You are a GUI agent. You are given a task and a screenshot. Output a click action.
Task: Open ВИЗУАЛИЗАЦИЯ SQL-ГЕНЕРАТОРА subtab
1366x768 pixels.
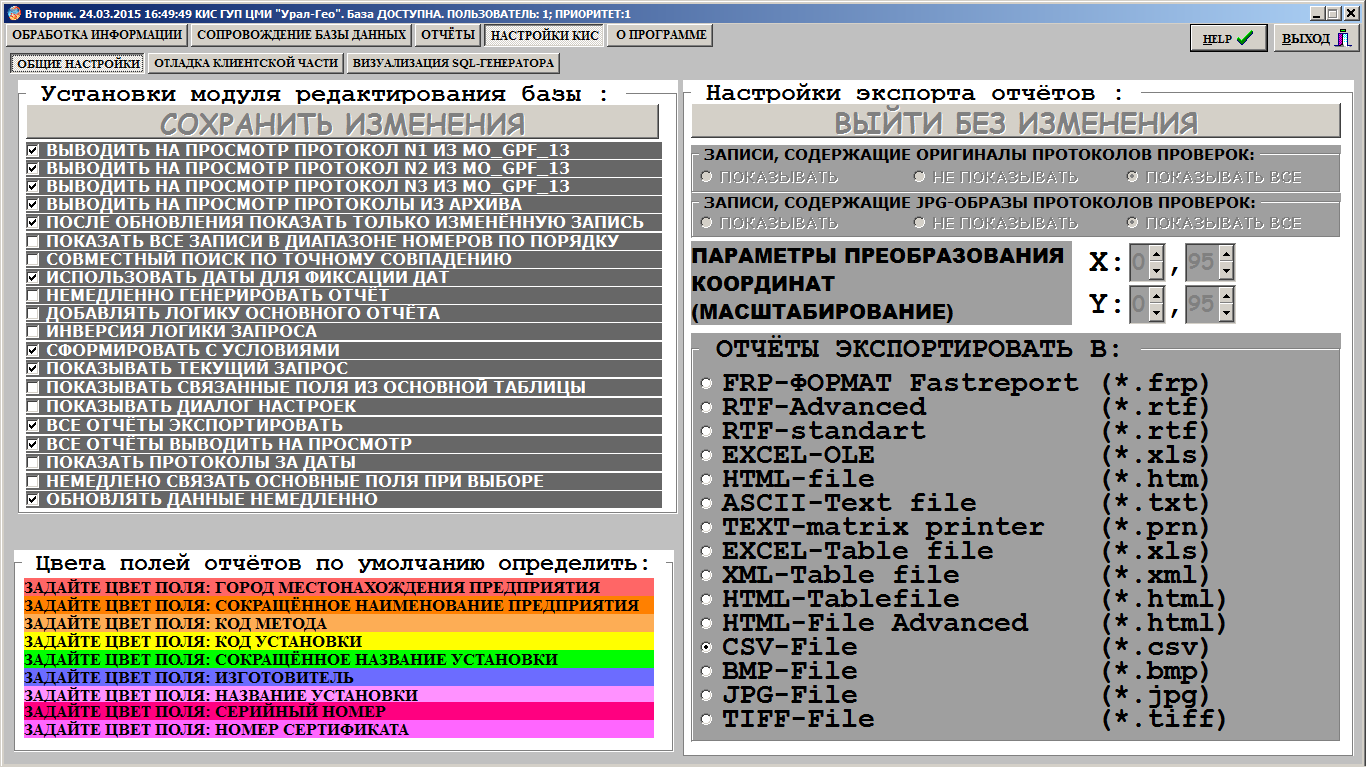(453, 63)
